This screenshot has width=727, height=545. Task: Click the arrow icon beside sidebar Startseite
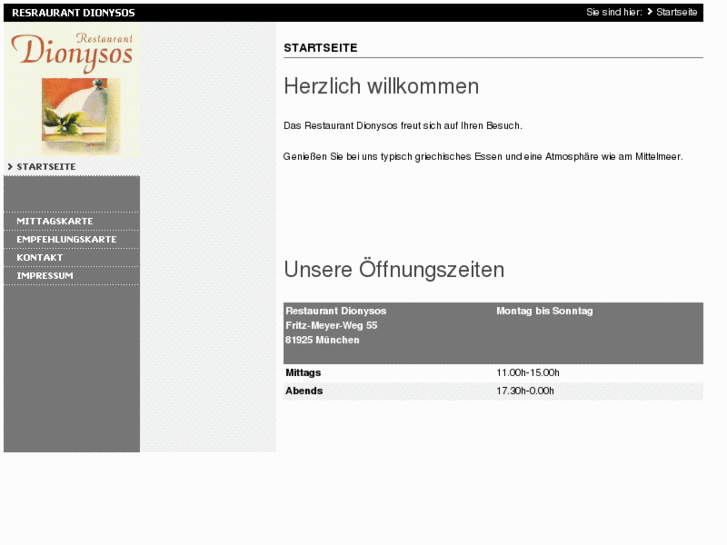pyautogui.click(x=10, y=166)
